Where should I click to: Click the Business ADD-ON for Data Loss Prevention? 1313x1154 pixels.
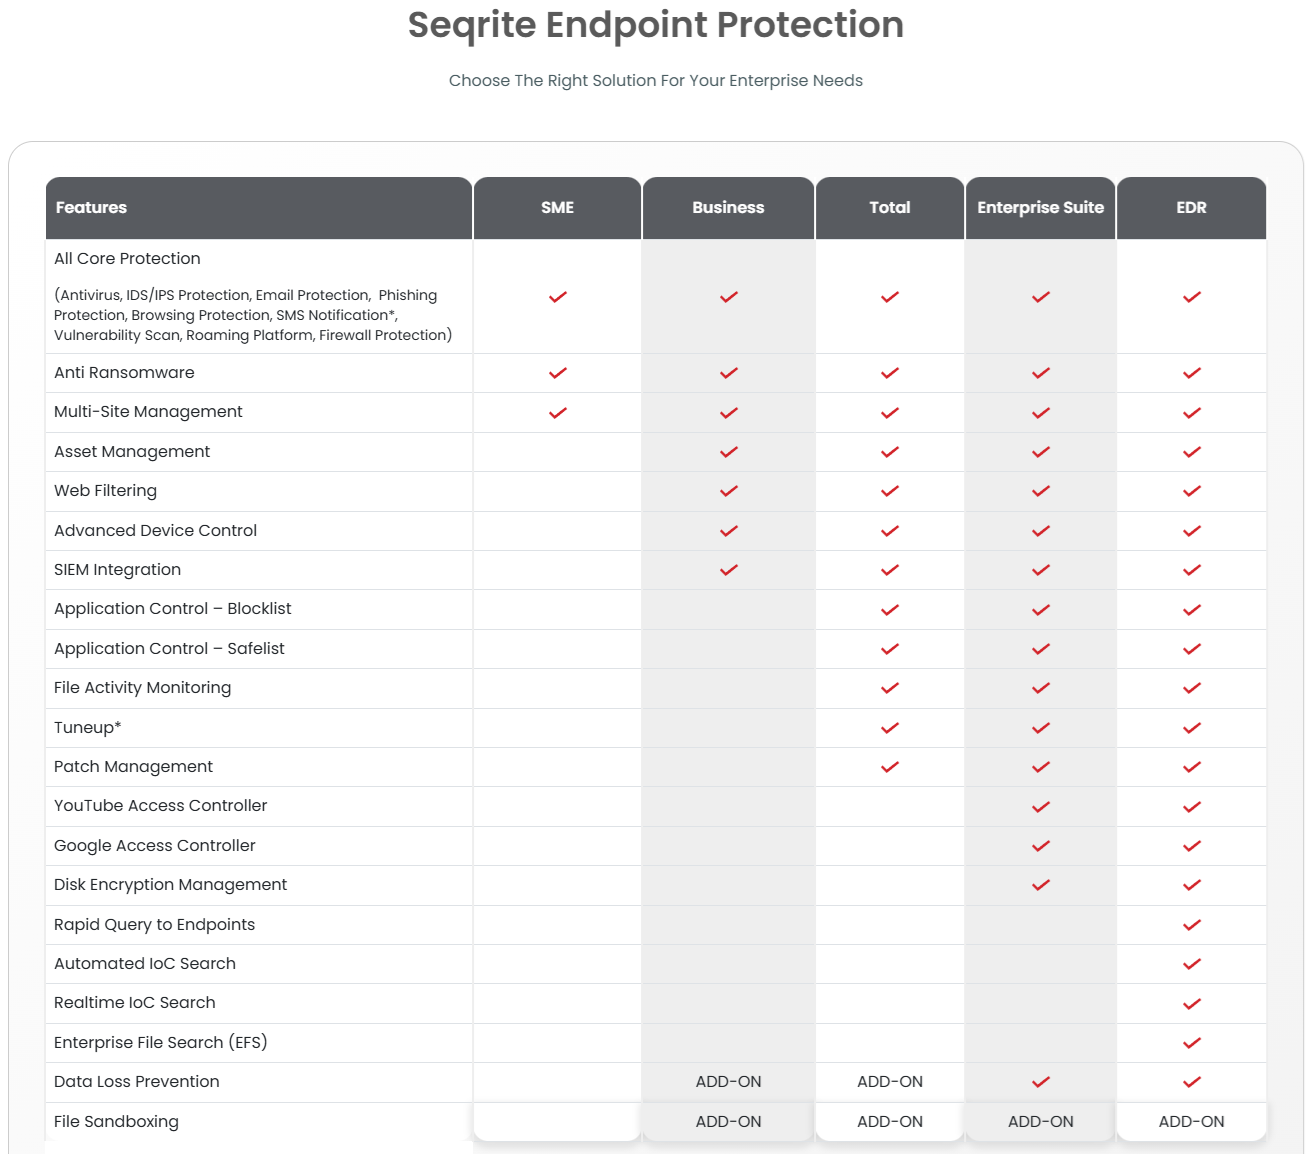point(729,1082)
